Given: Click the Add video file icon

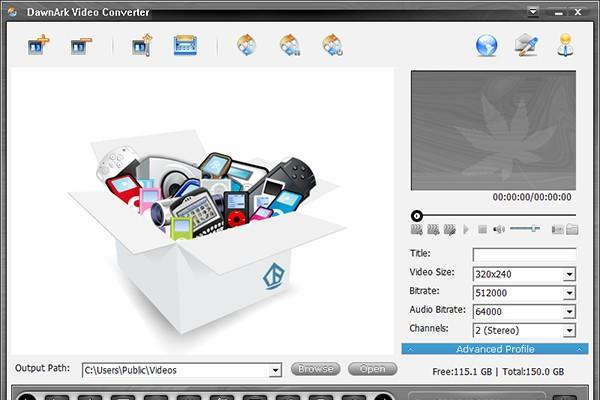Looking at the screenshot, I should (x=39, y=45).
